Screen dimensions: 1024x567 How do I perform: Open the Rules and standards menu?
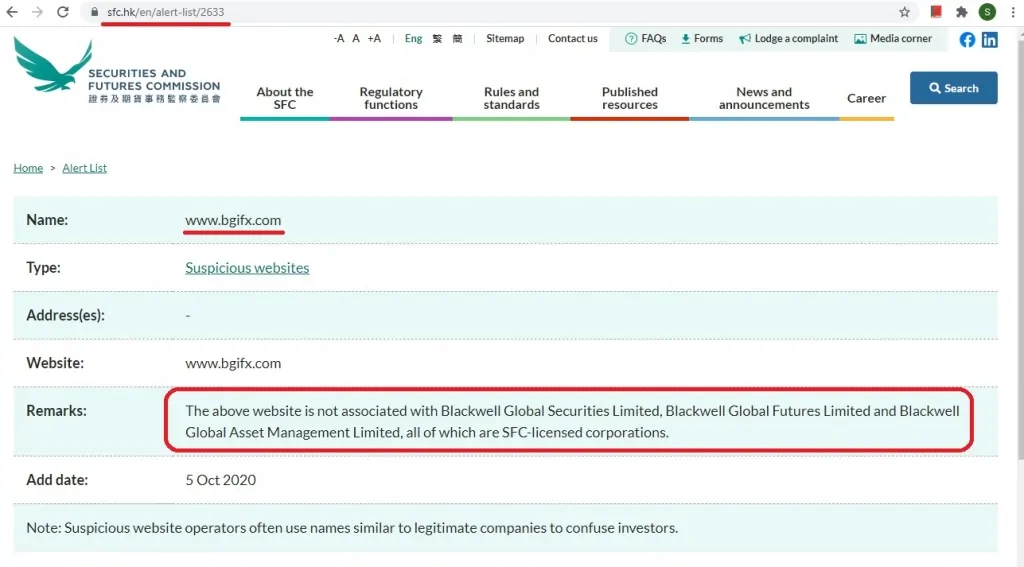point(511,98)
